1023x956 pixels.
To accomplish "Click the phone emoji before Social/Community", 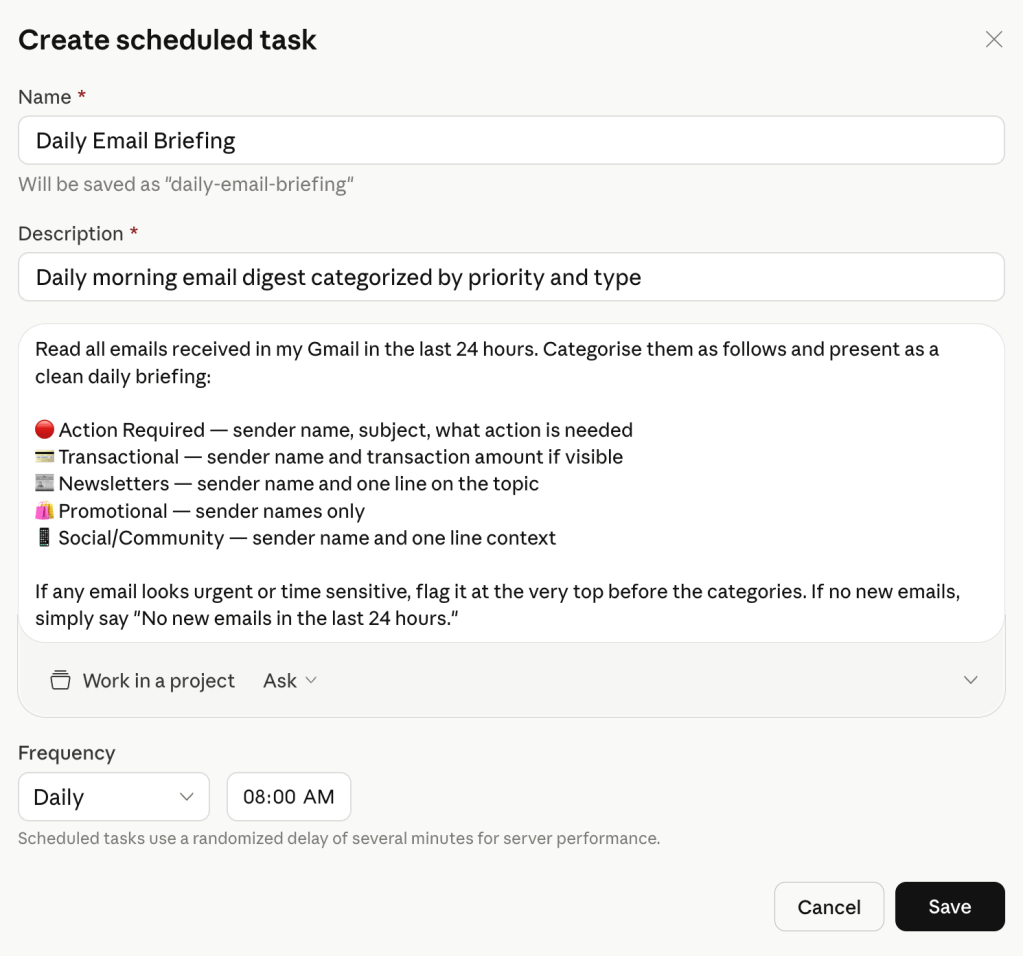I will click(x=44, y=538).
